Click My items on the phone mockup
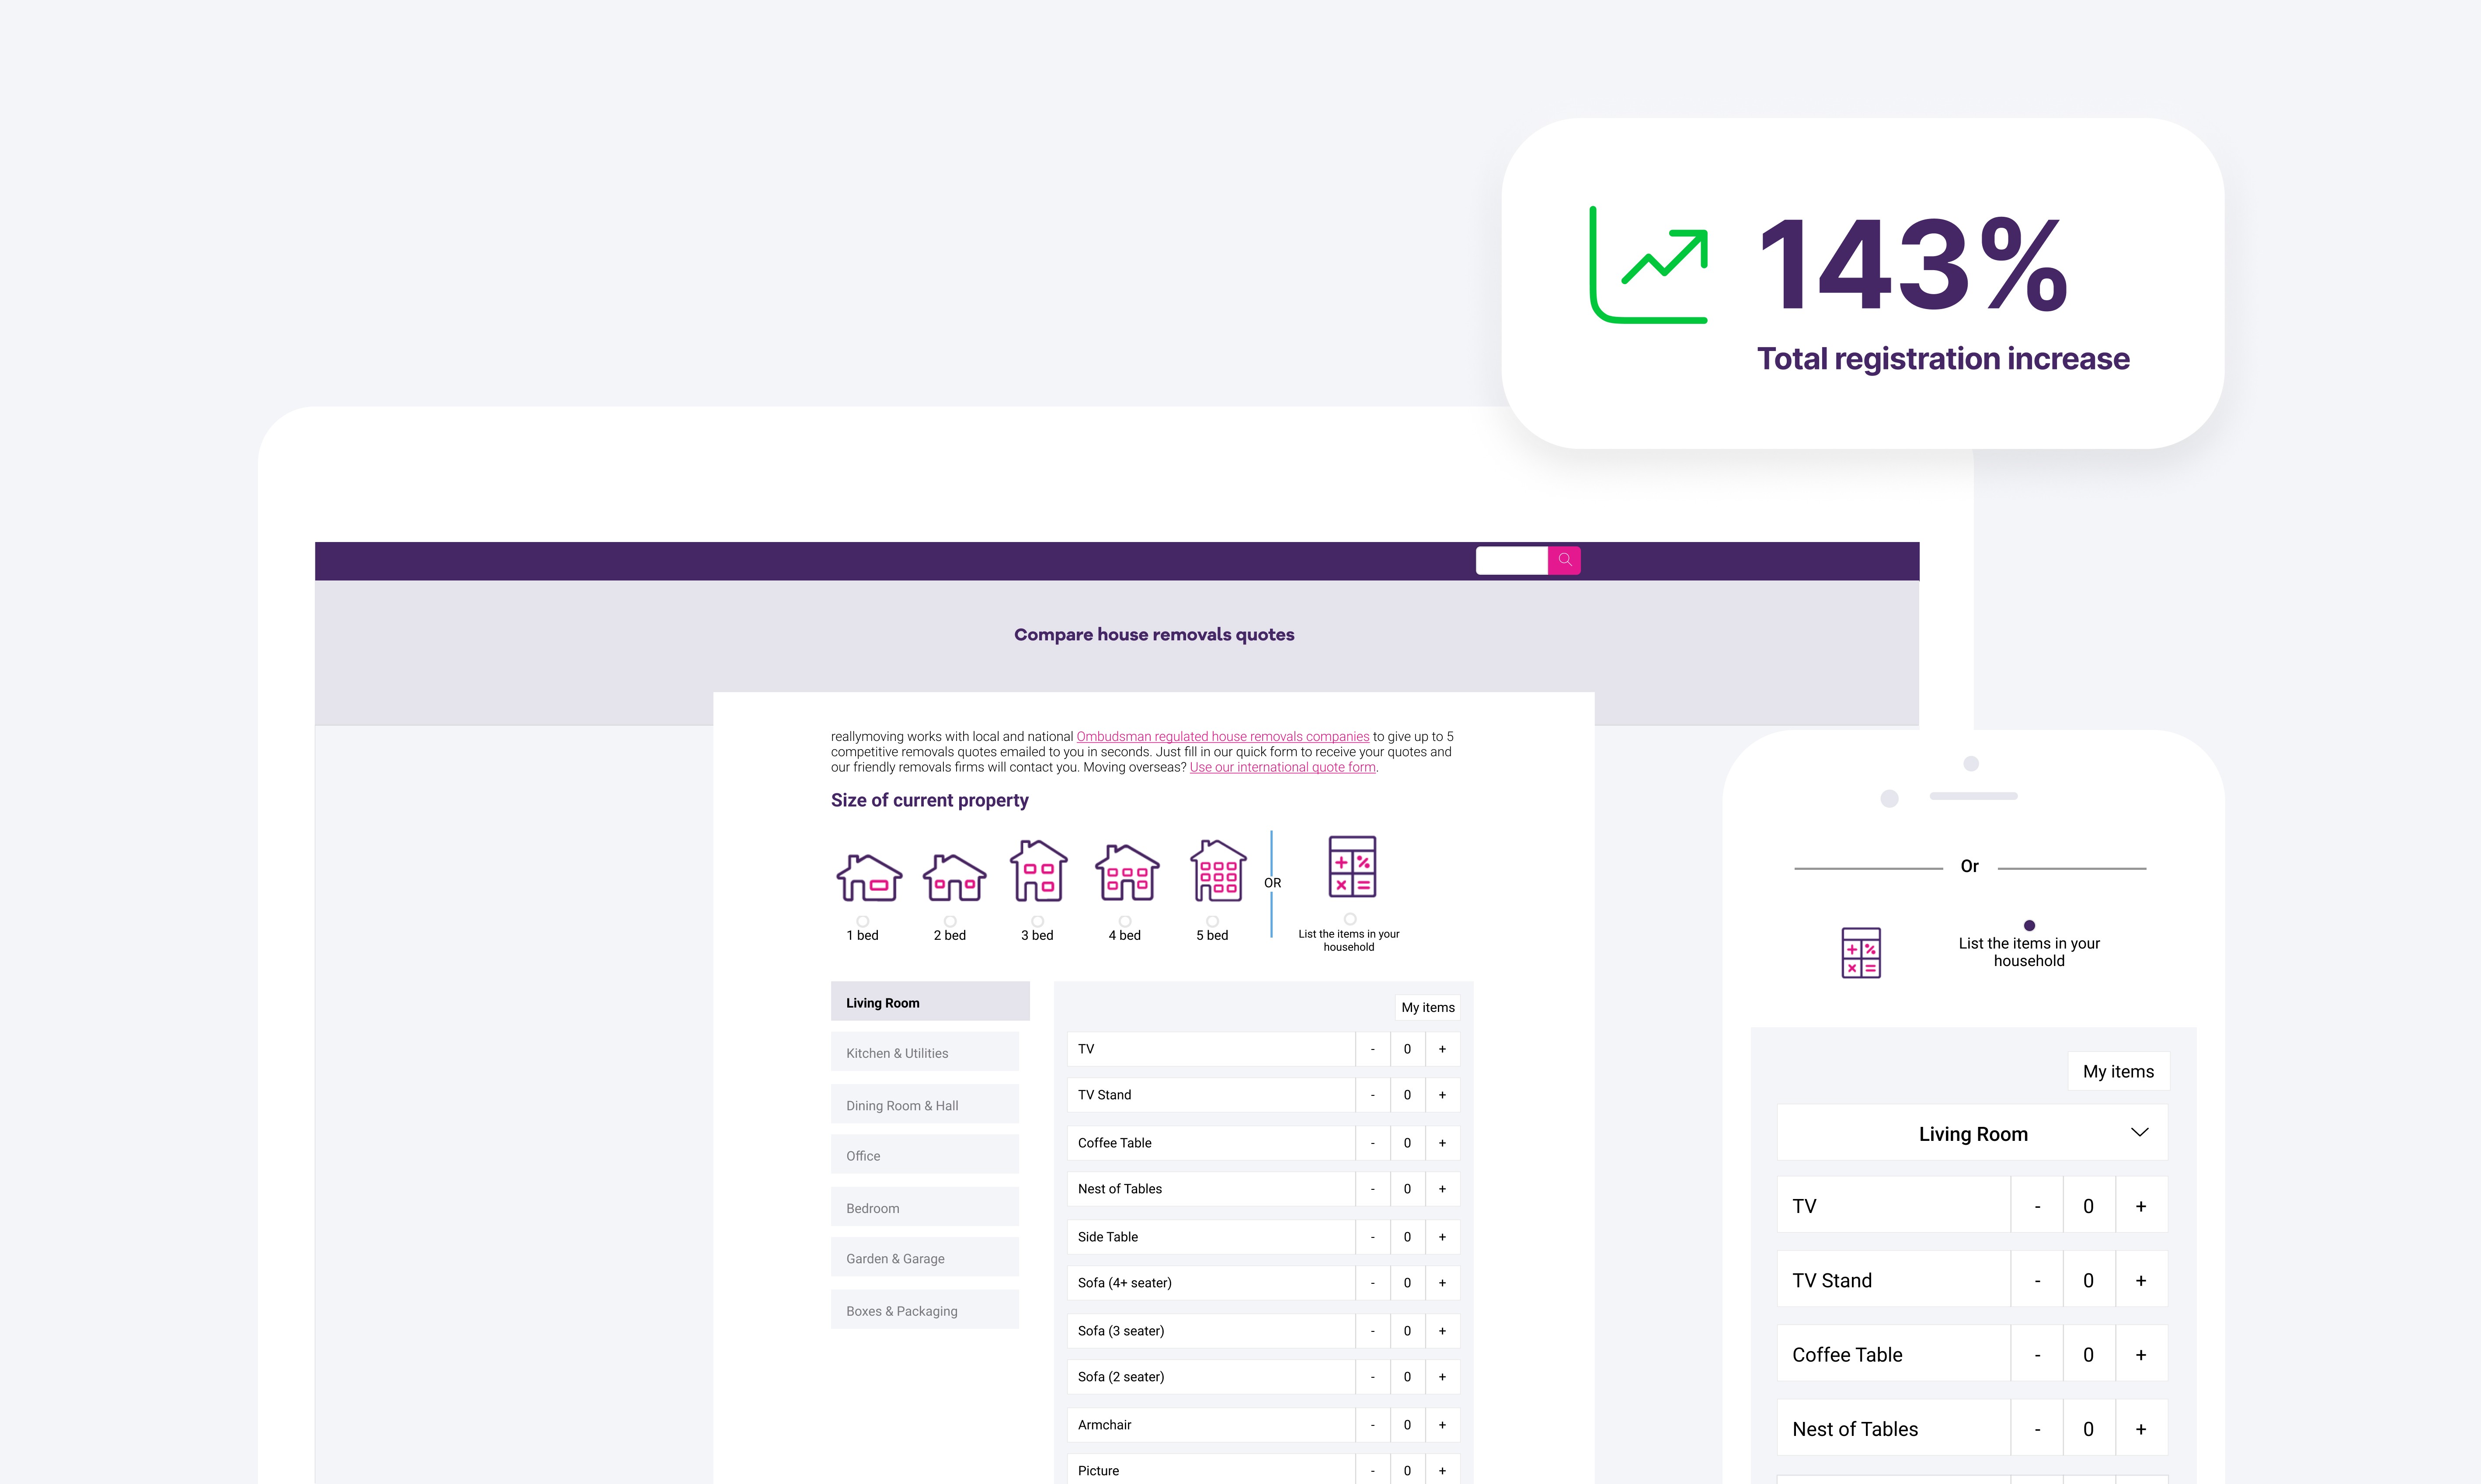 click(2118, 1071)
